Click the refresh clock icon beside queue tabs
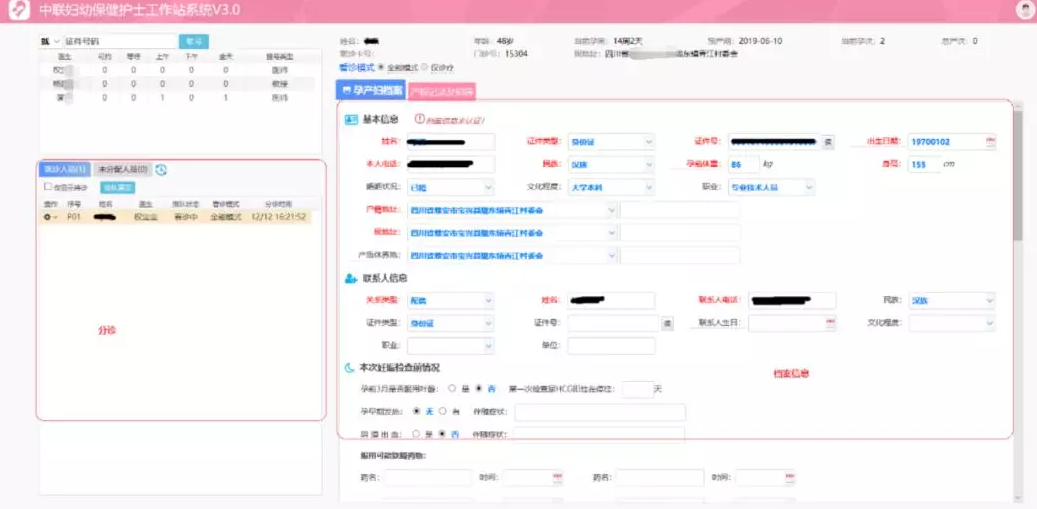The image size is (1037, 509). [161, 170]
